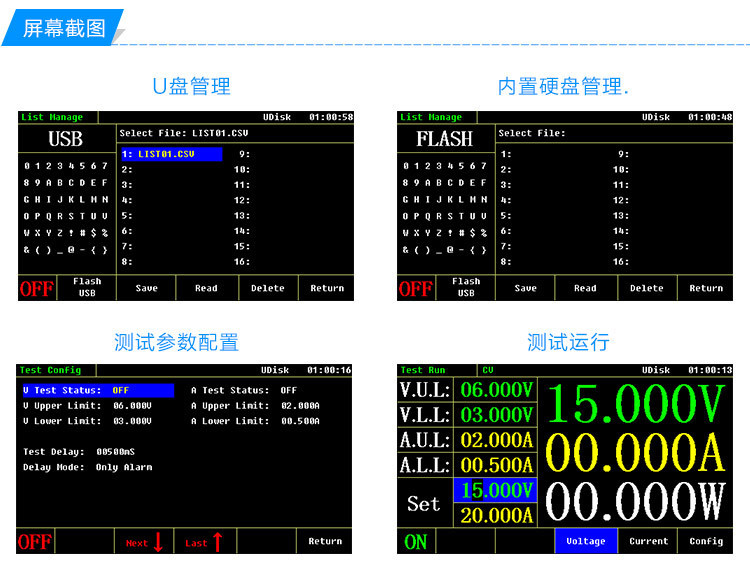Click the A.L.L. 00.500A value
Screen dimensions: 750x586
tap(496, 465)
